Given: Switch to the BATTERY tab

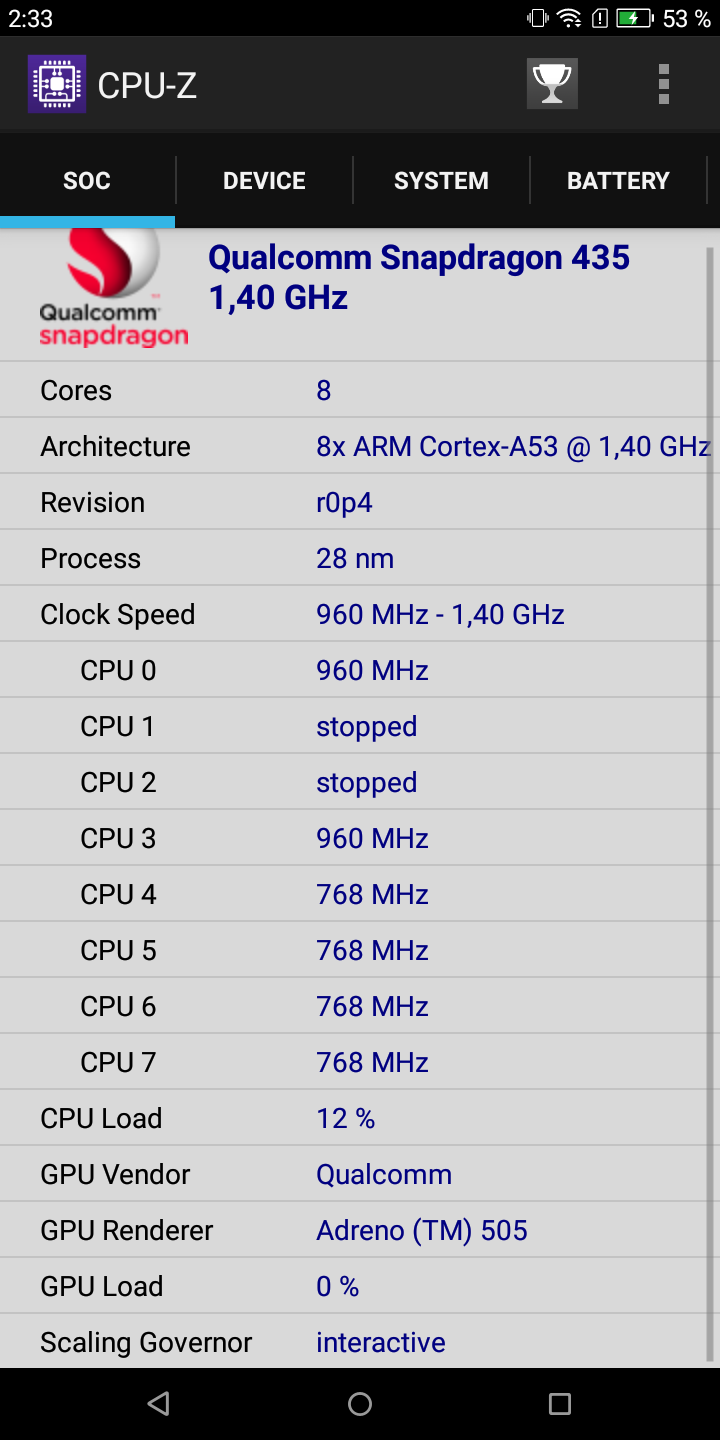Looking at the screenshot, I should click(618, 181).
